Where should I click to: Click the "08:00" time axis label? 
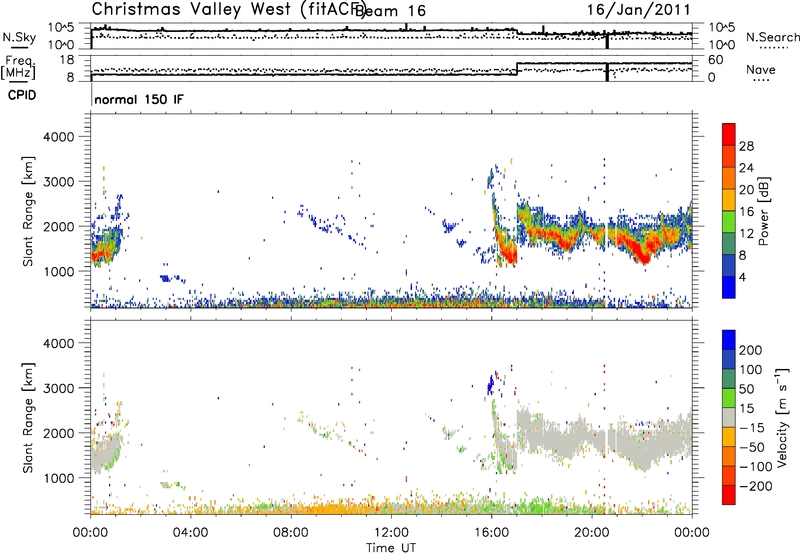coord(291,533)
